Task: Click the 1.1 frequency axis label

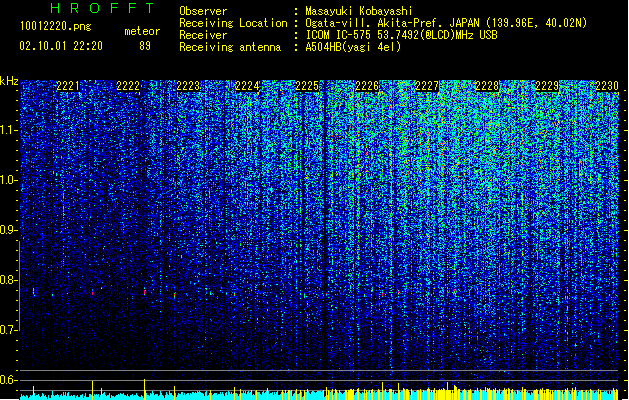Action: point(9,130)
